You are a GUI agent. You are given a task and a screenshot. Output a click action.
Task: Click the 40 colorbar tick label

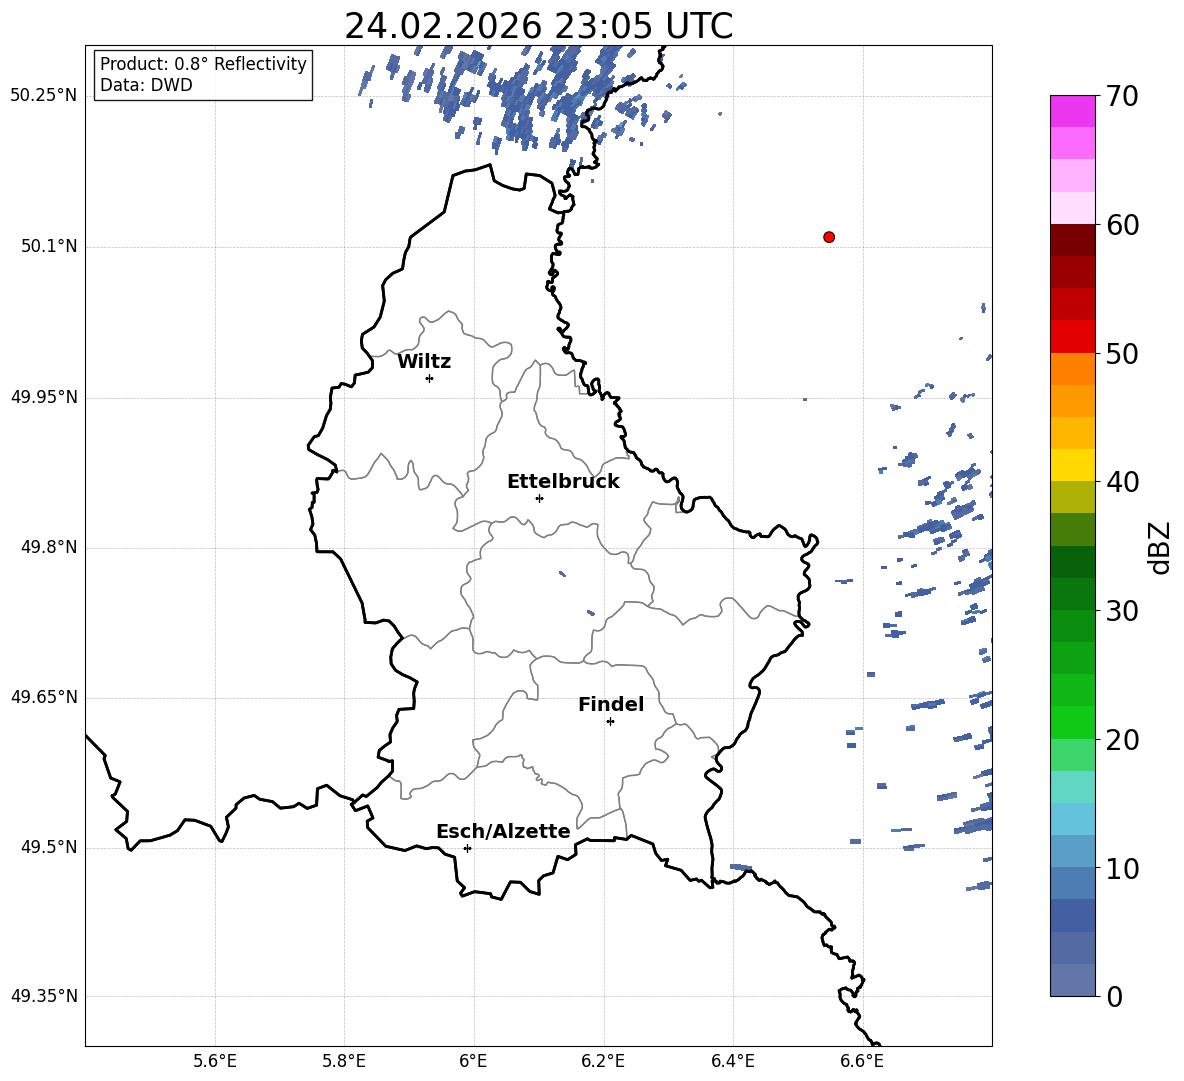[1121, 482]
